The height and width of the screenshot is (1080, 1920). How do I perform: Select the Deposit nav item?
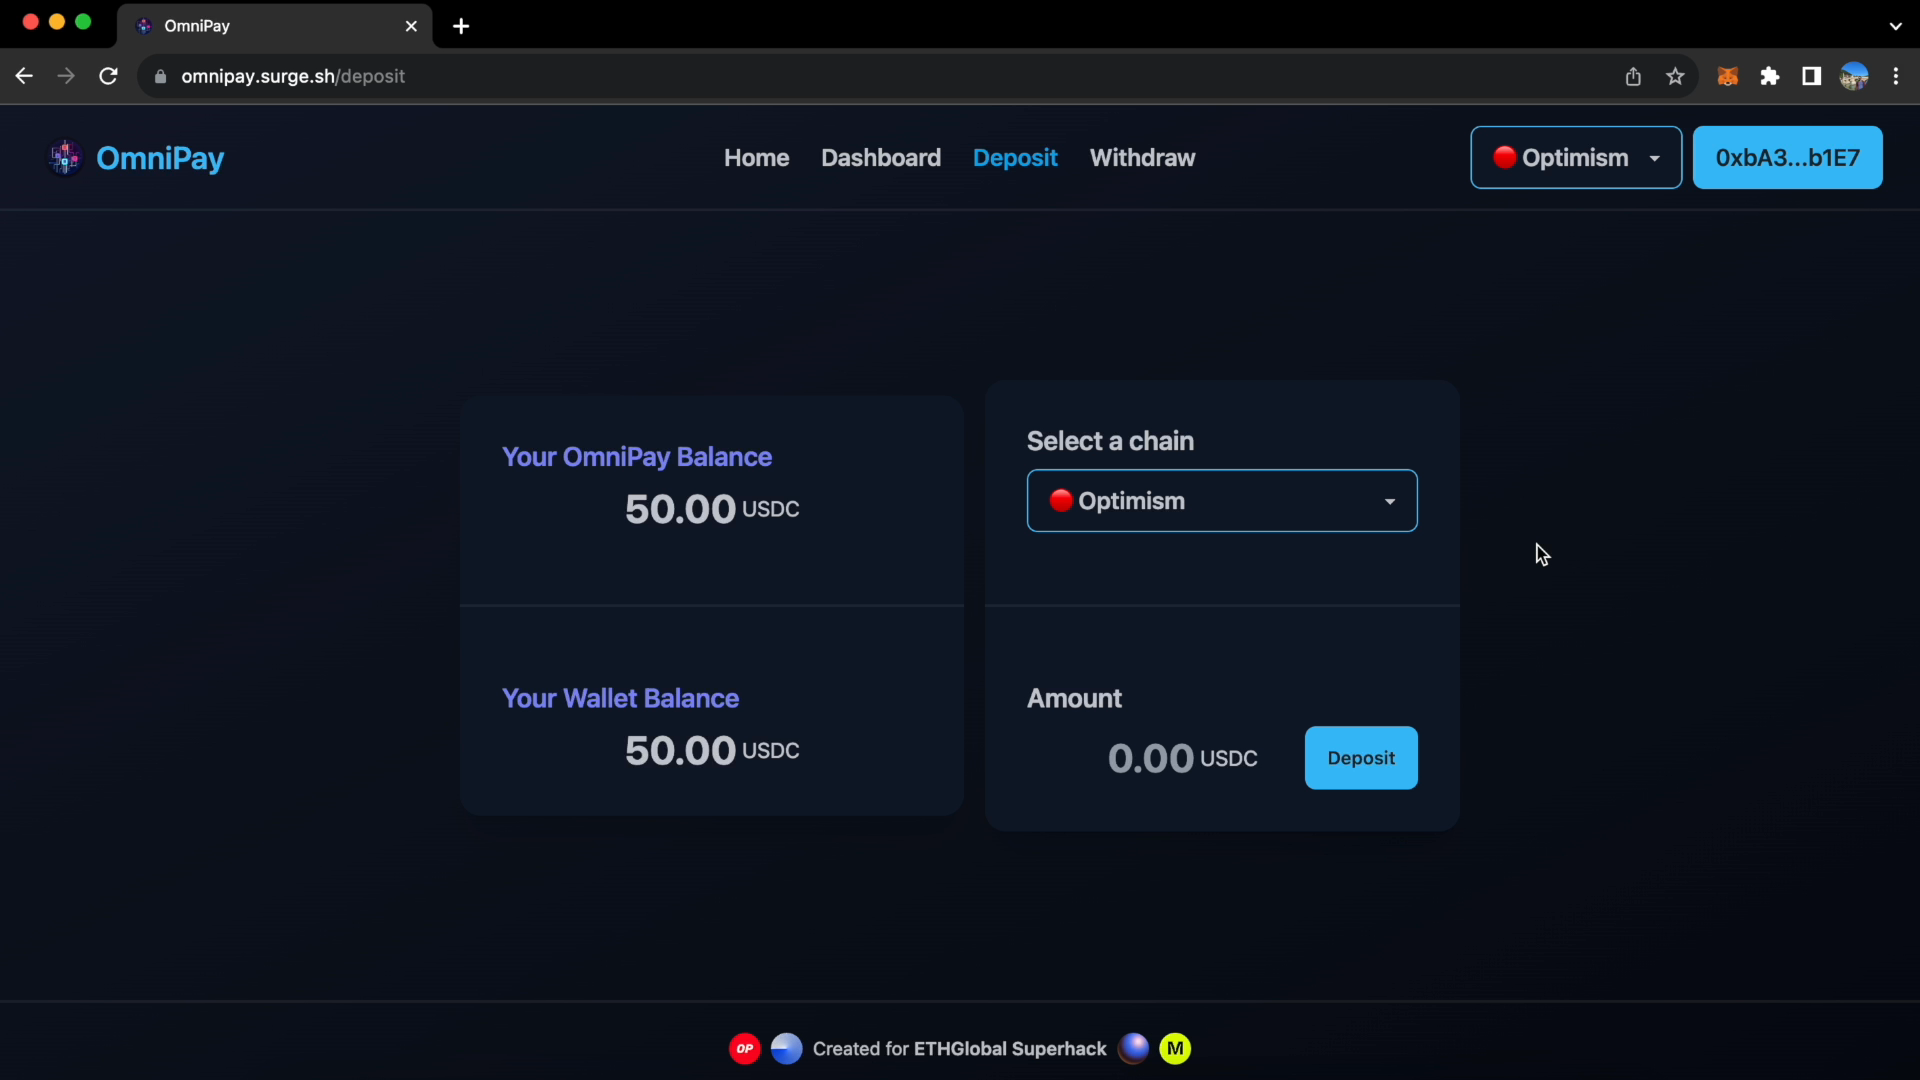point(1015,158)
